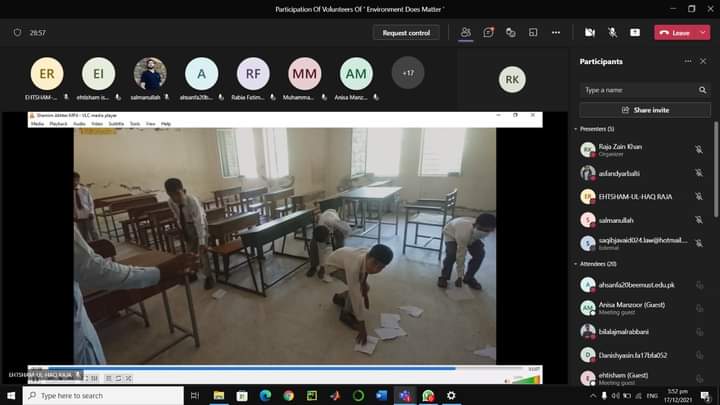Open Rooms view icon in toolbar
This screenshot has width=720, height=405.
click(533, 32)
